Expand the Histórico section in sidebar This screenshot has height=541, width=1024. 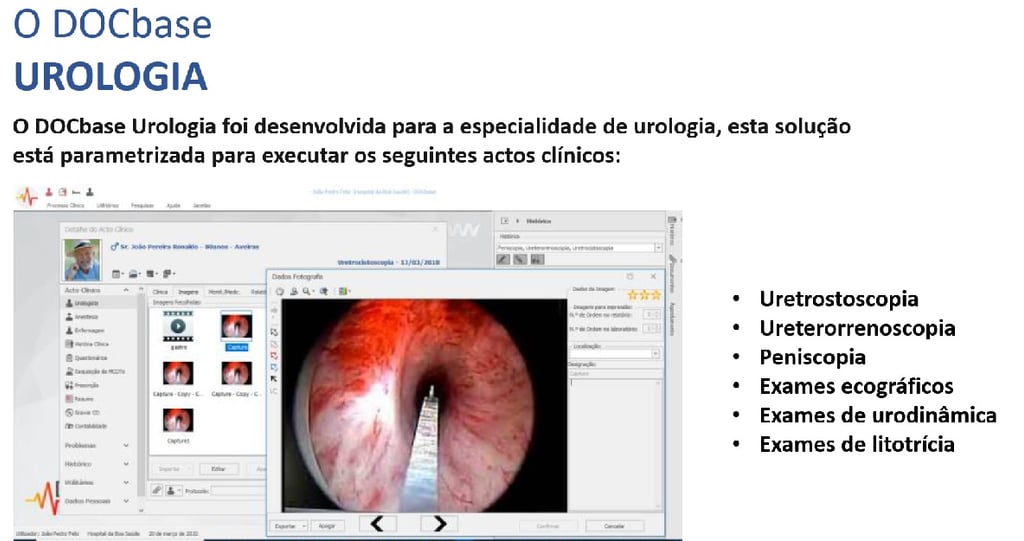(x=126, y=464)
